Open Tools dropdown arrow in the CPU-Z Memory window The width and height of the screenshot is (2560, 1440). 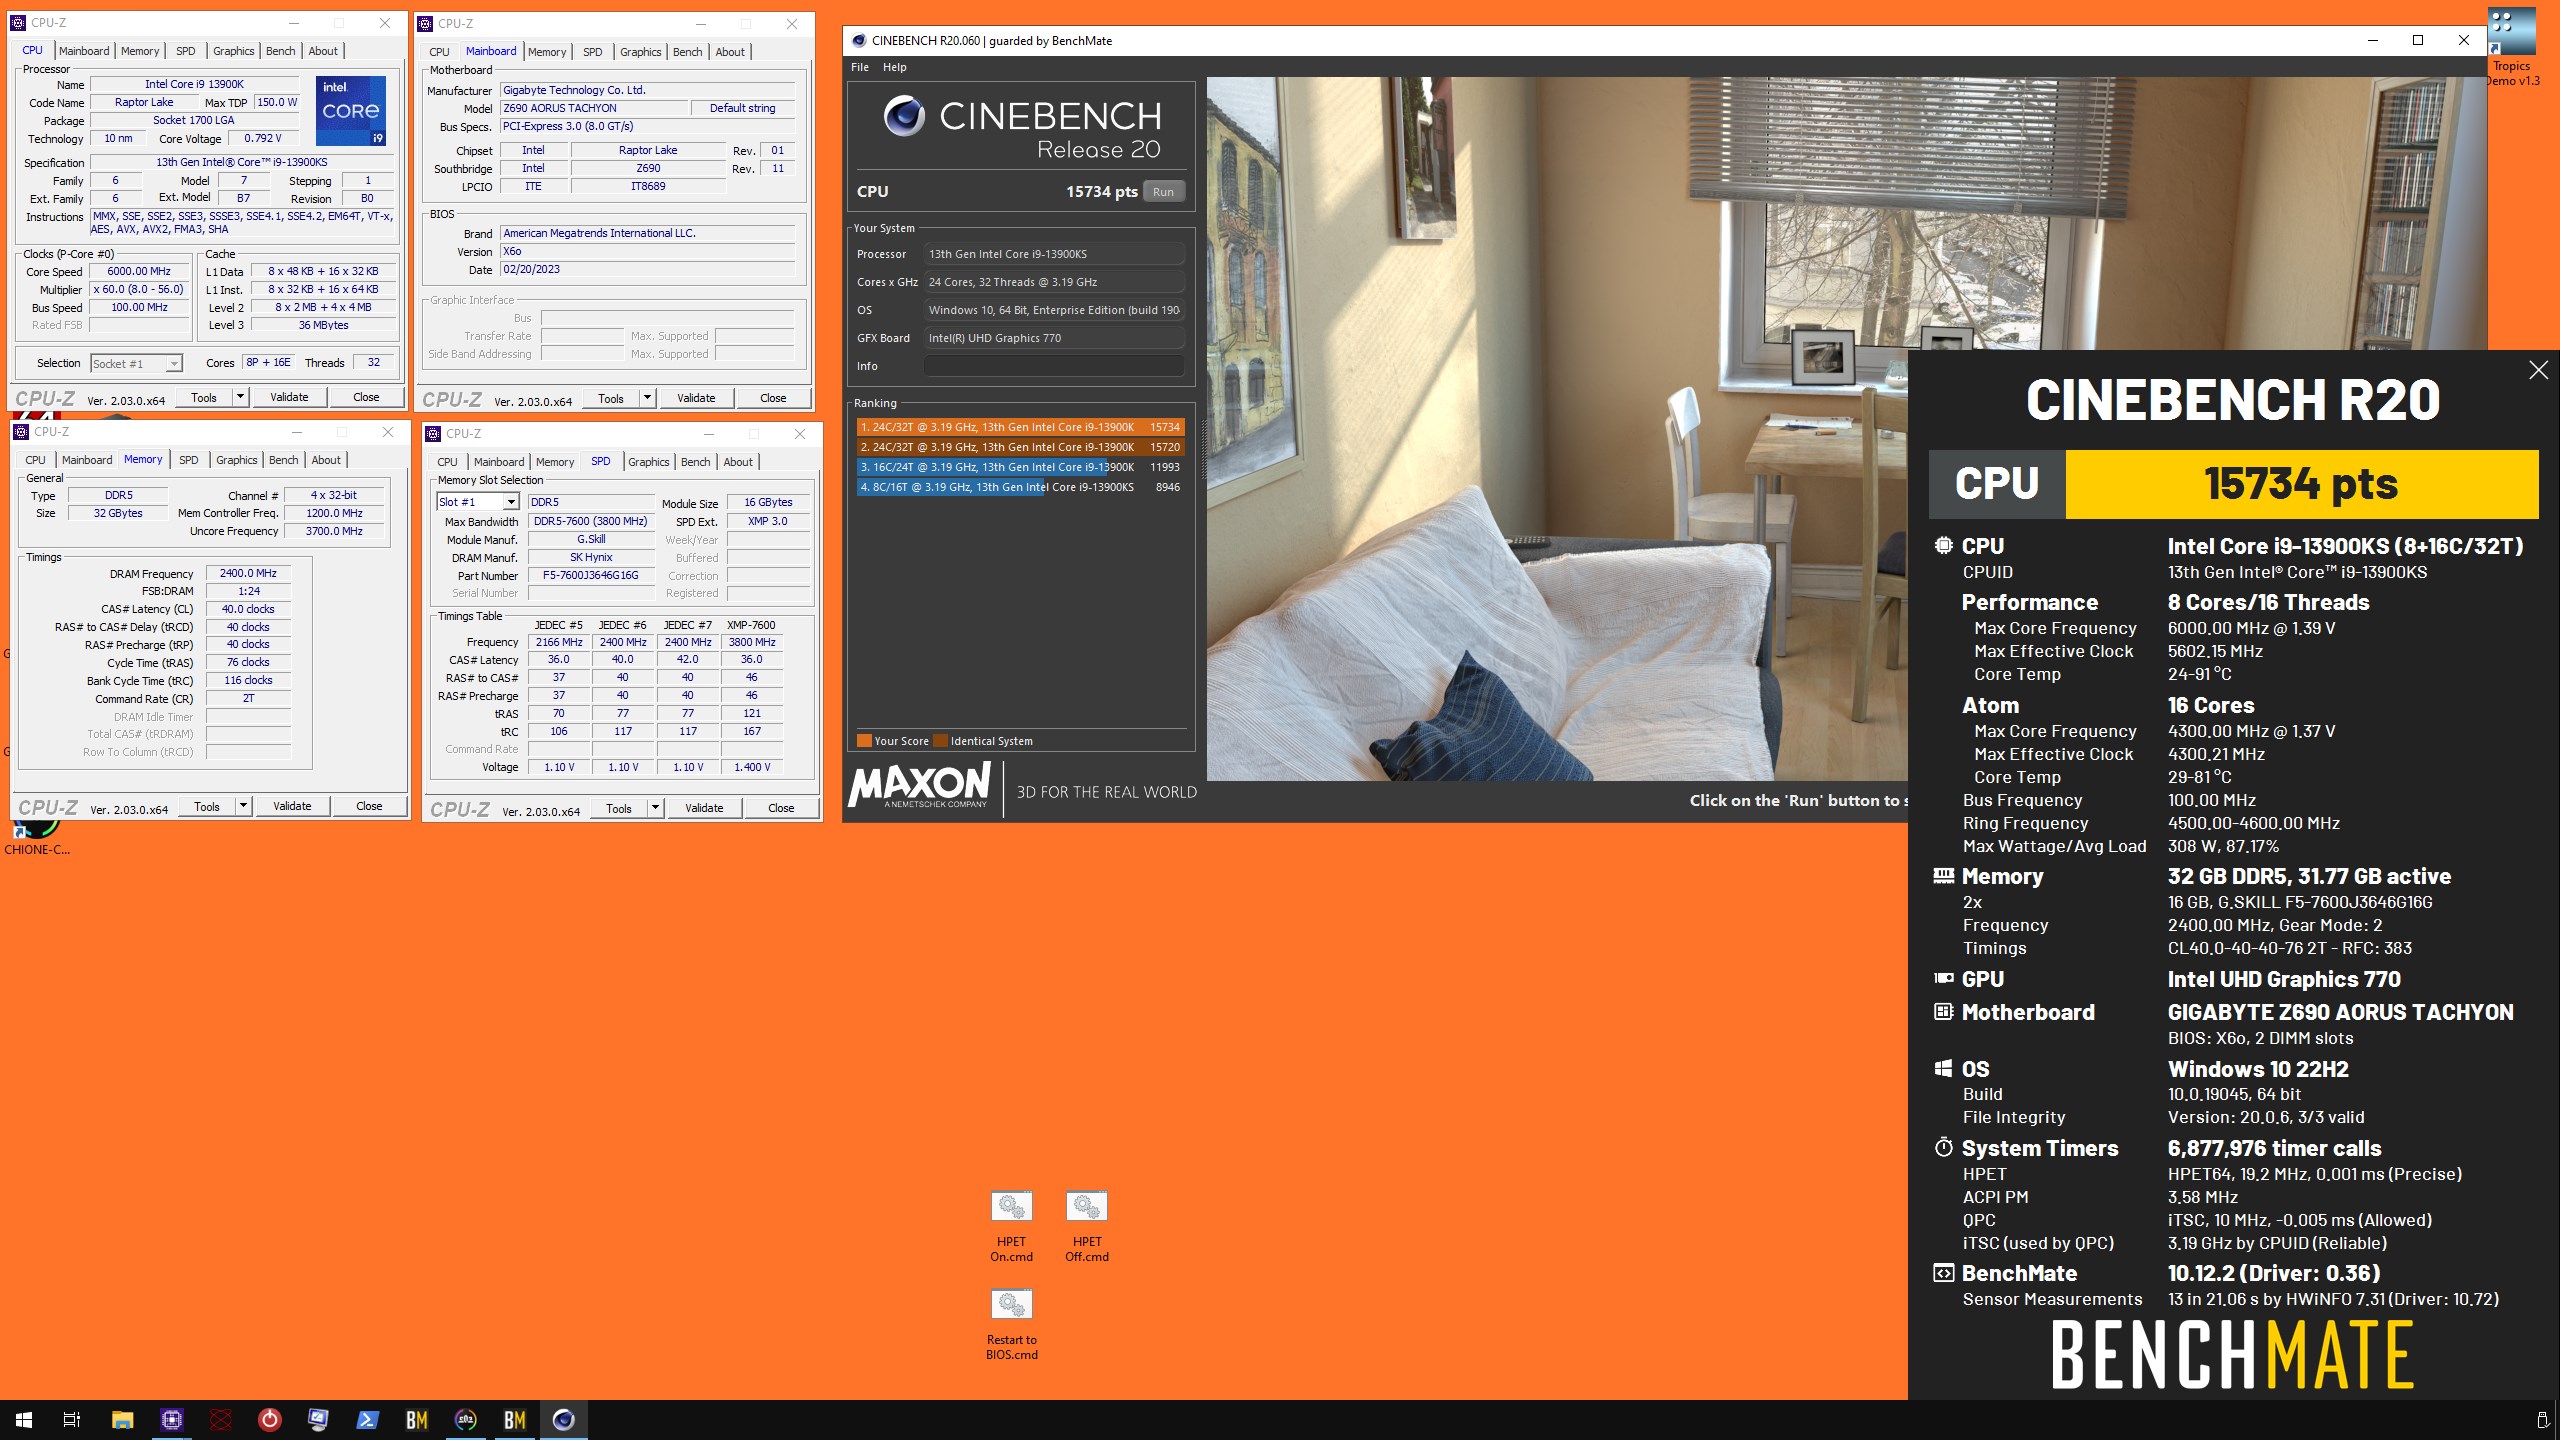243,806
